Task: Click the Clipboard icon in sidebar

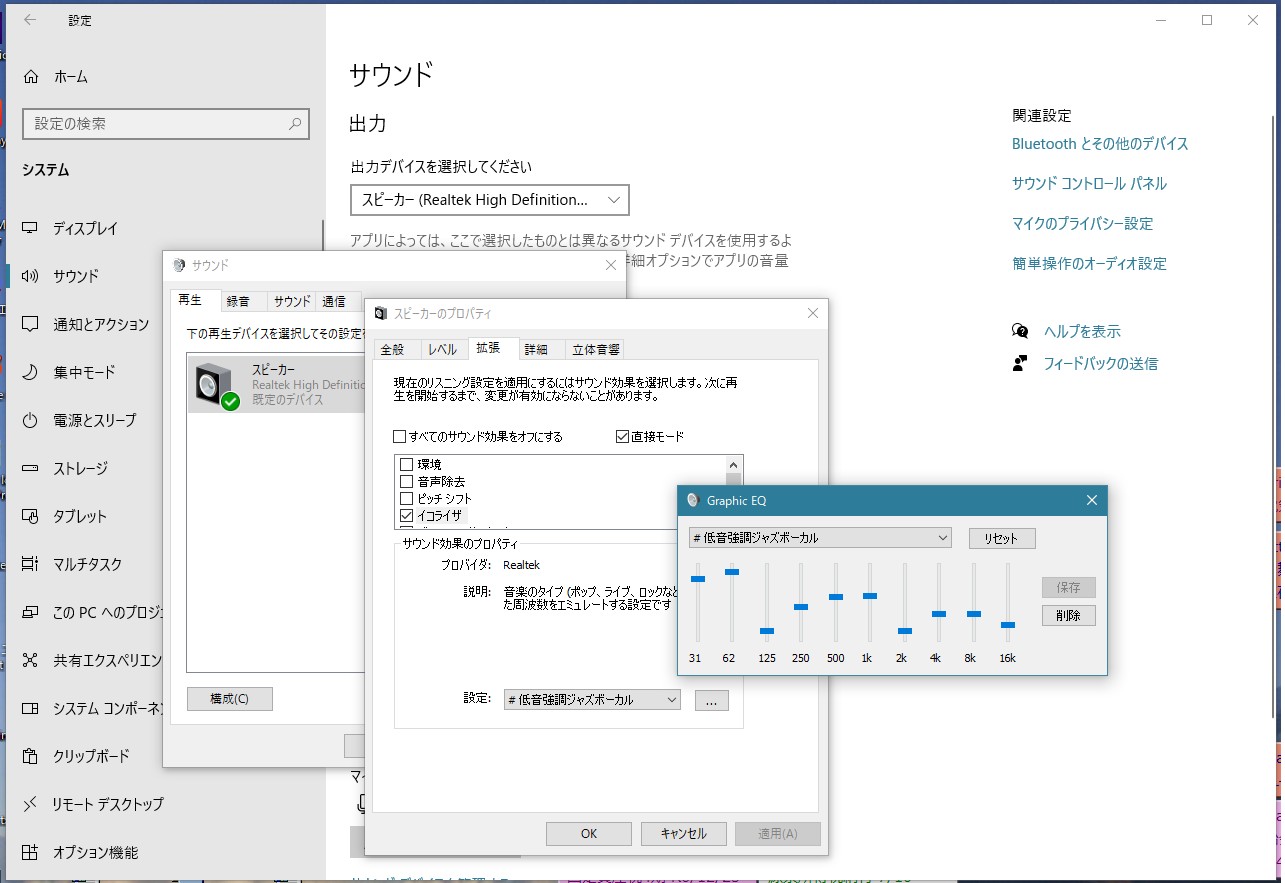Action: click(x=31, y=756)
